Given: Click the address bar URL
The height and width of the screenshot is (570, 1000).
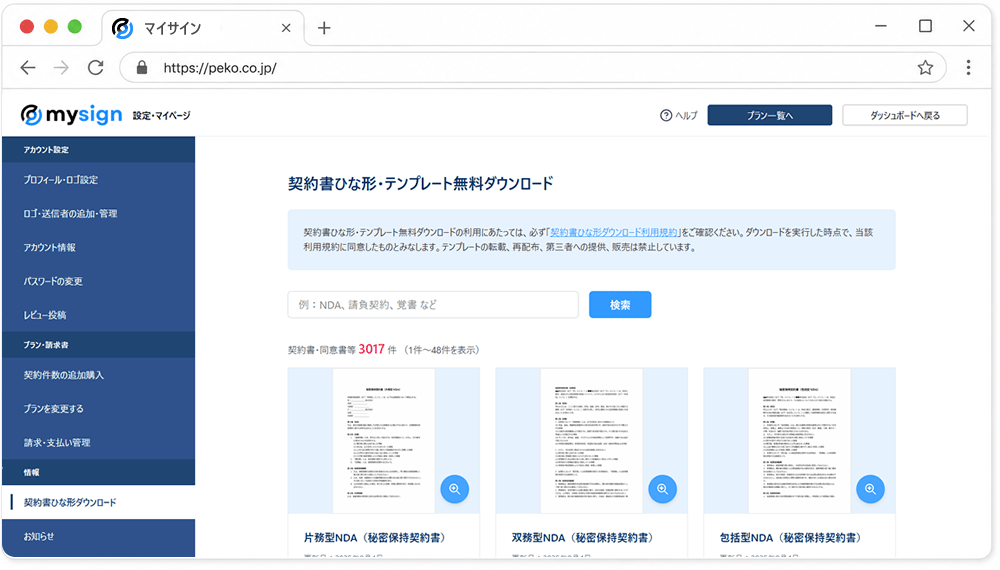Looking at the screenshot, I should (x=220, y=68).
